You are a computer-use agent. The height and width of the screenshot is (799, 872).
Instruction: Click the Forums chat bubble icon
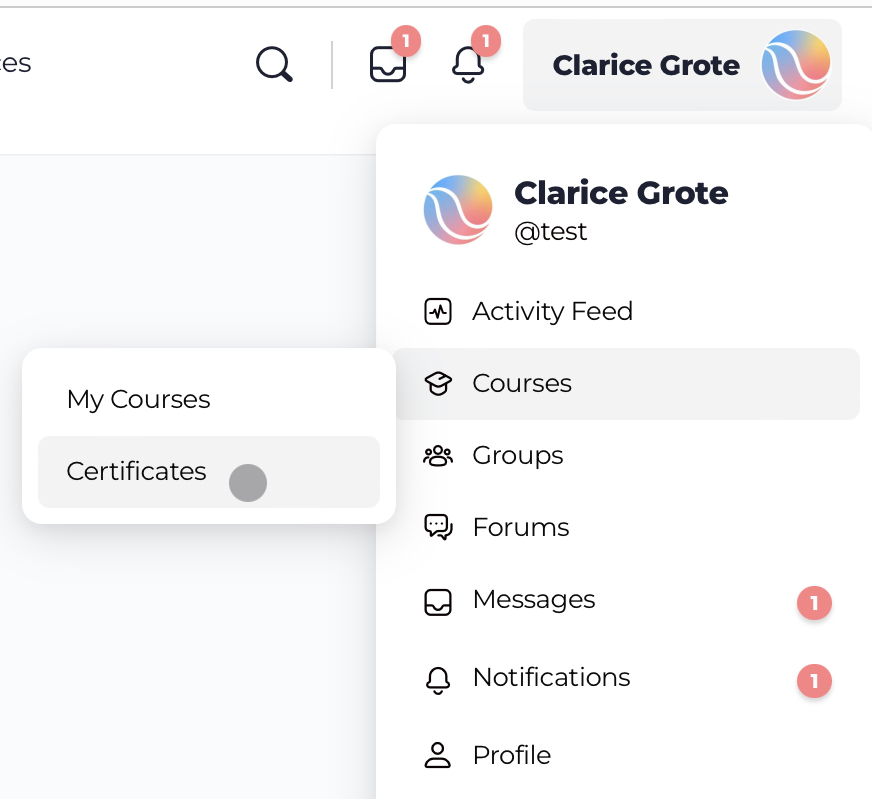click(x=438, y=527)
